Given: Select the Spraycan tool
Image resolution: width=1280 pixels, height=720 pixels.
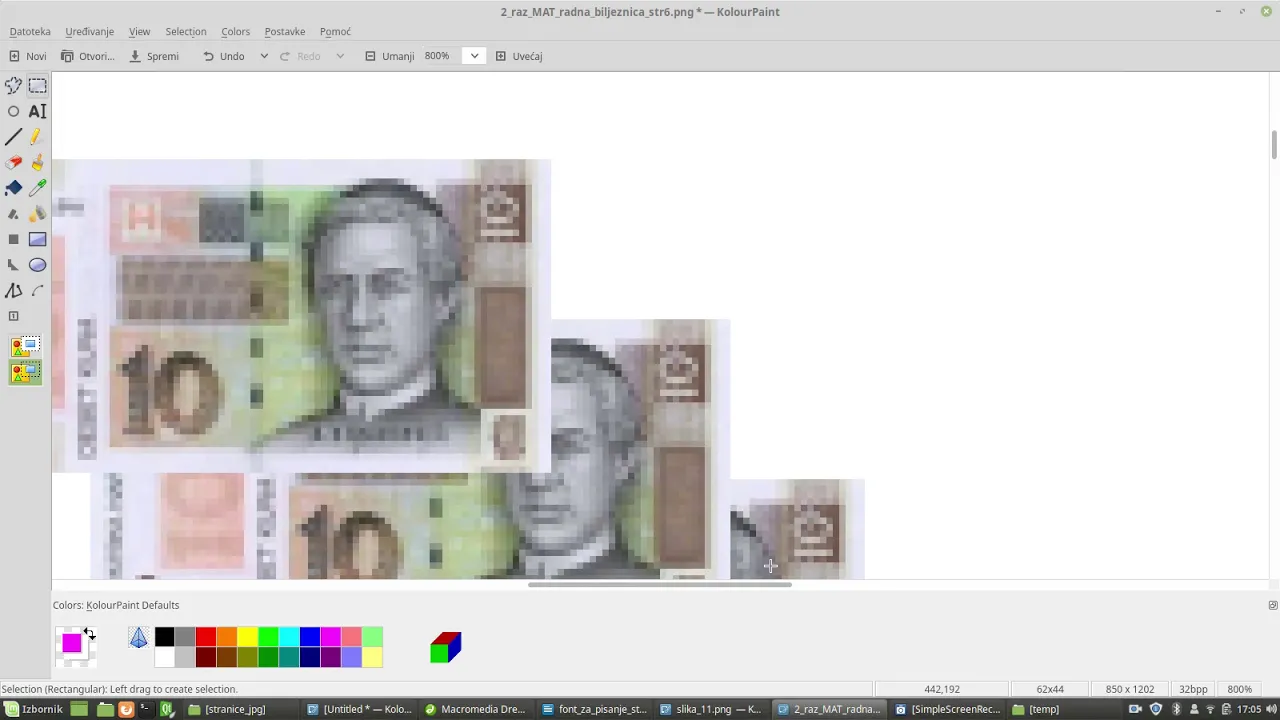Looking at the screenshot, I should pyautogui.click(x=37, y=214).
